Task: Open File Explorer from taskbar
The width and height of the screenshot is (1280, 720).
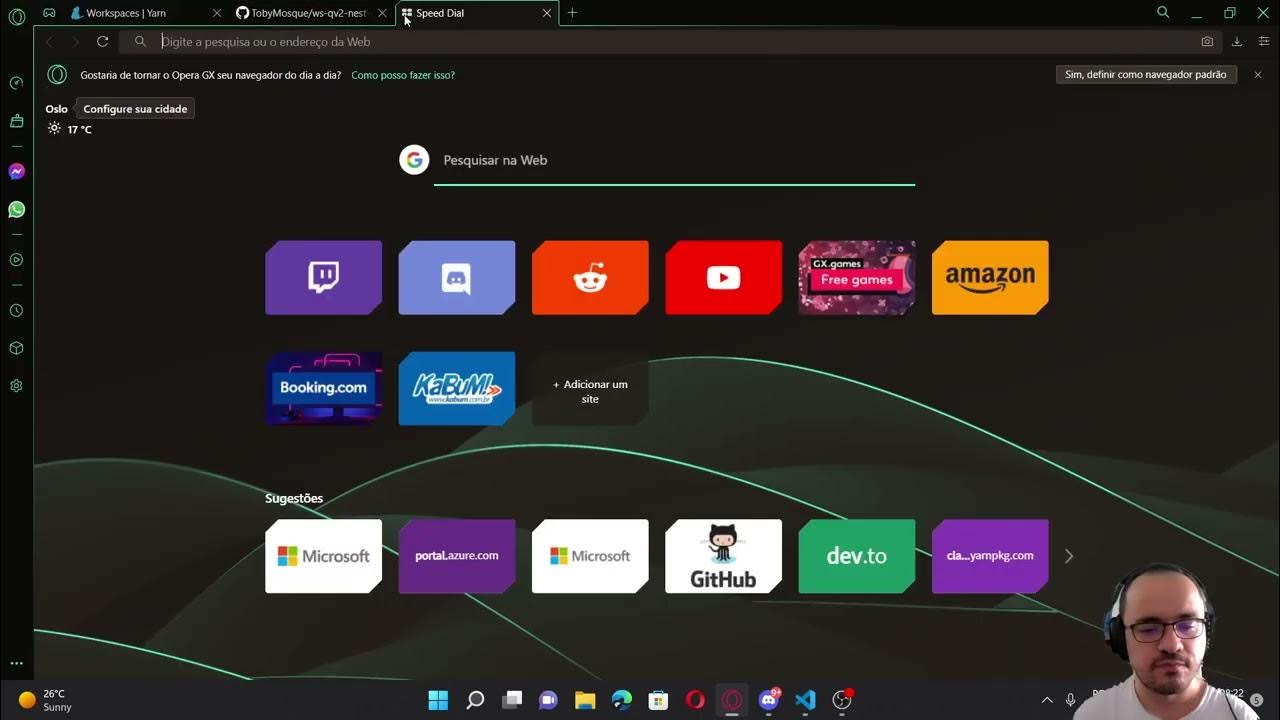Action: 585,700
